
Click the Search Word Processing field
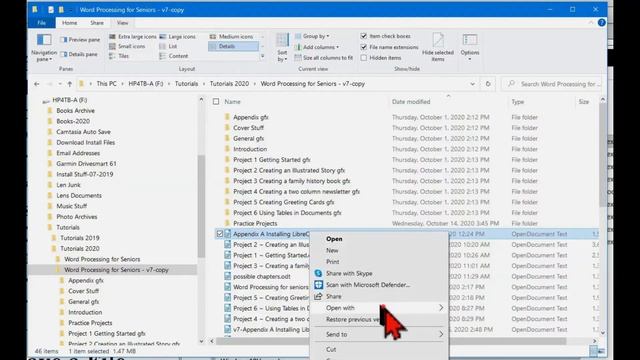551,84
